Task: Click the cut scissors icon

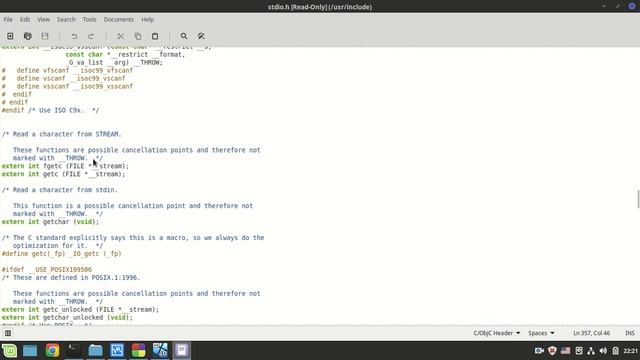Action: tap(120, 36)
